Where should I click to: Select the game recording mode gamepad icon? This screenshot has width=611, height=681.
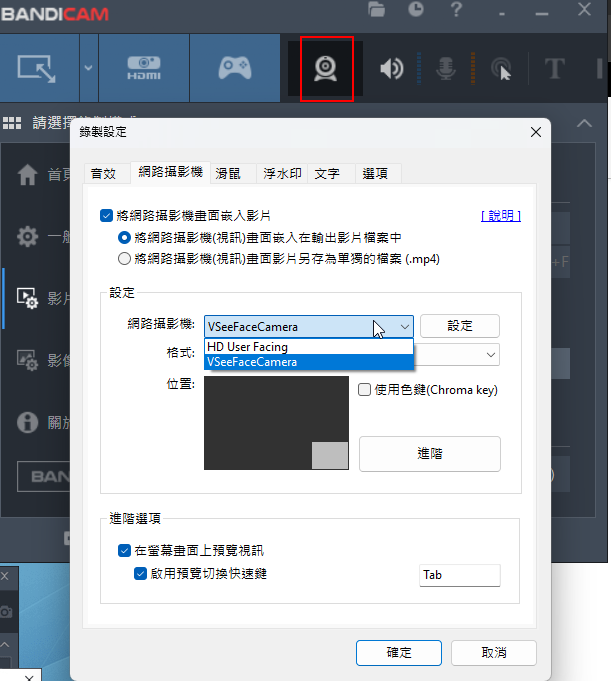[235, 68]
